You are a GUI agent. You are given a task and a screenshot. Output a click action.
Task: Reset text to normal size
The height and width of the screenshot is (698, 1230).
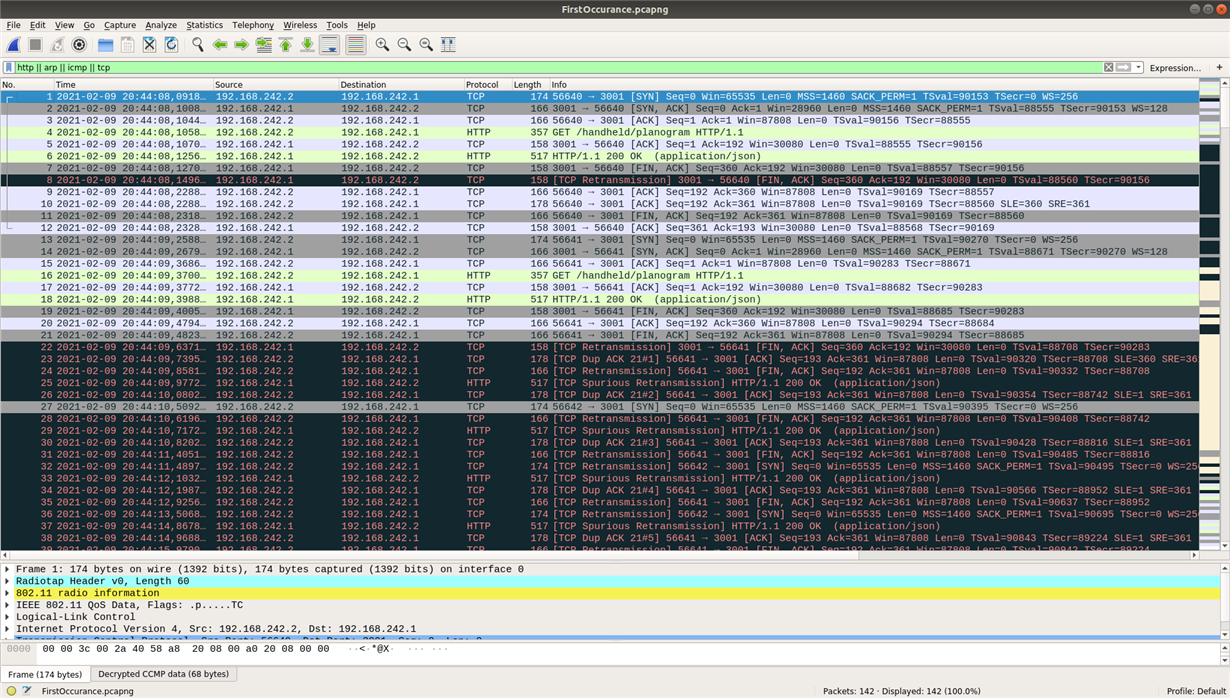pos(426,45)
